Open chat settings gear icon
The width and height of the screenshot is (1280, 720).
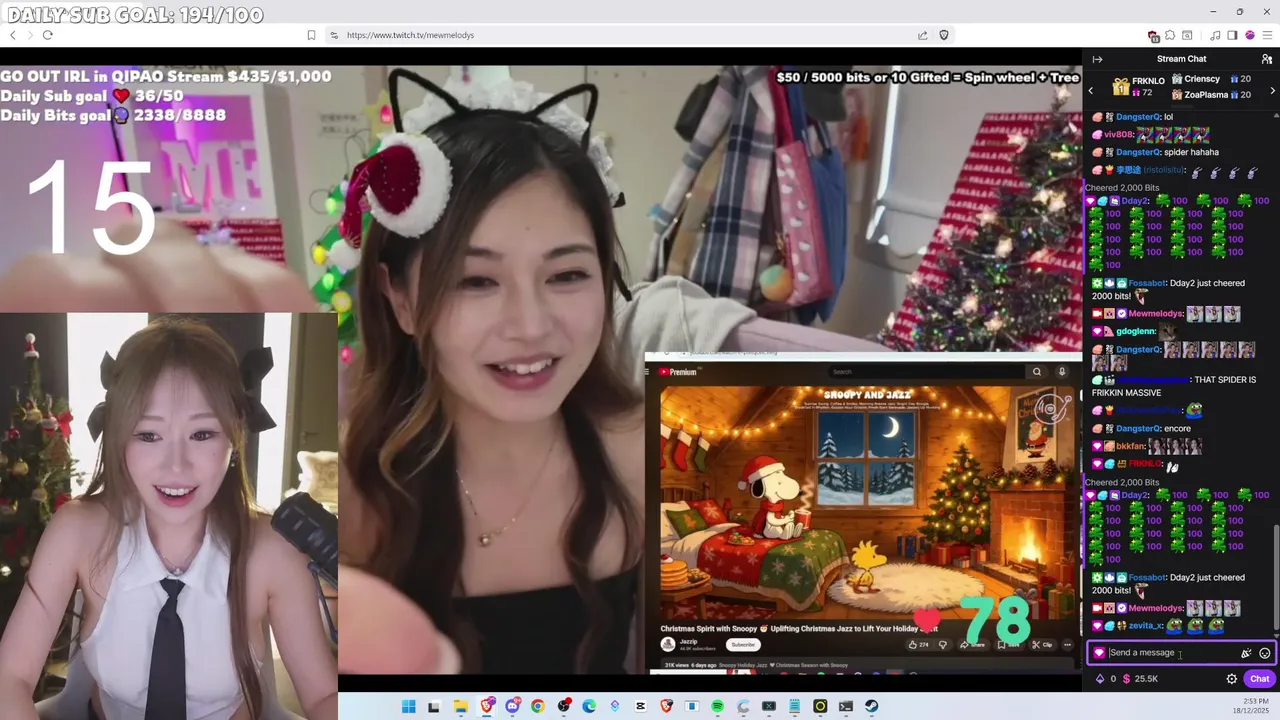coord(1231,679)
